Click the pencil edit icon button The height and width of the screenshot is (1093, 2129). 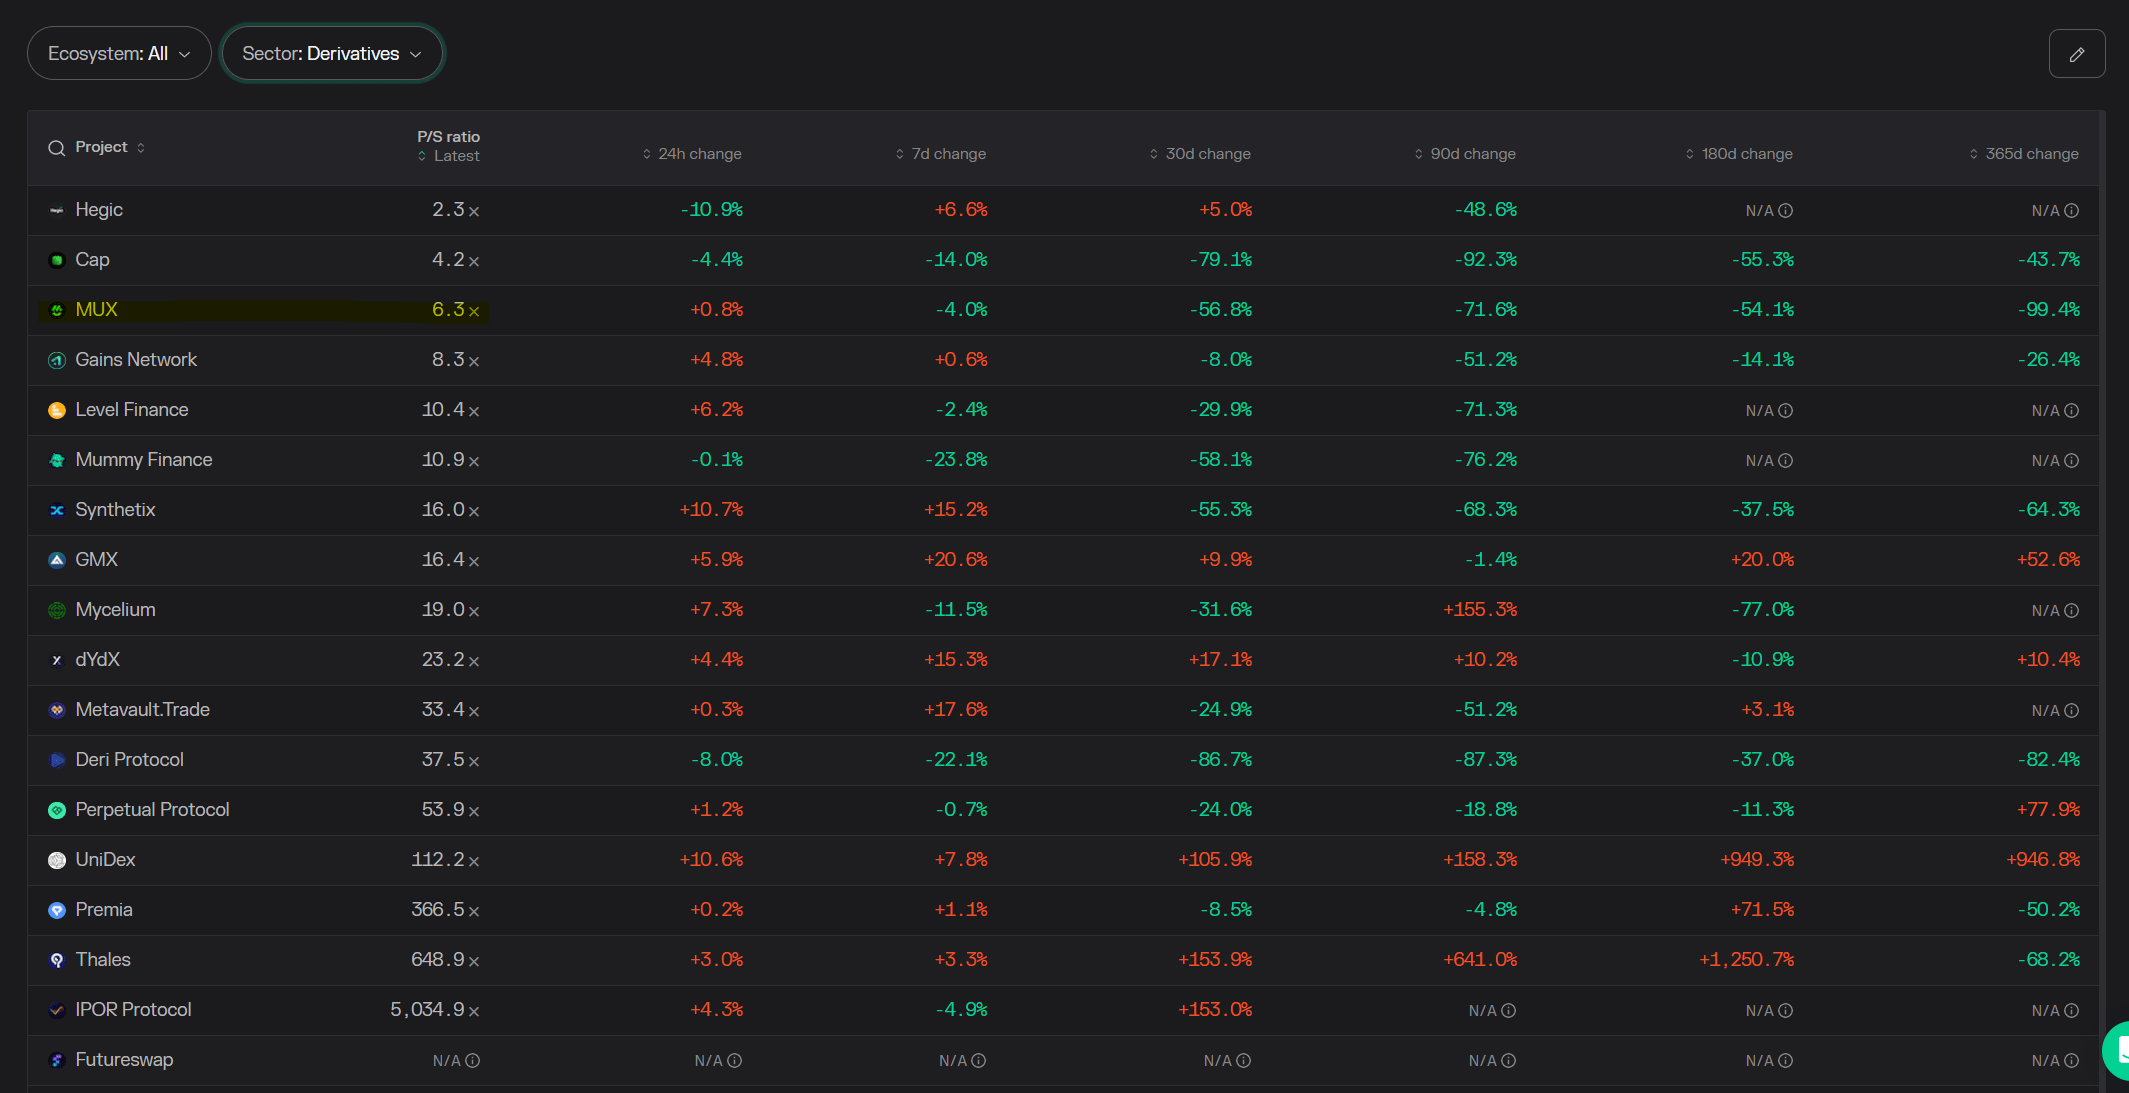coord(2076,54)
